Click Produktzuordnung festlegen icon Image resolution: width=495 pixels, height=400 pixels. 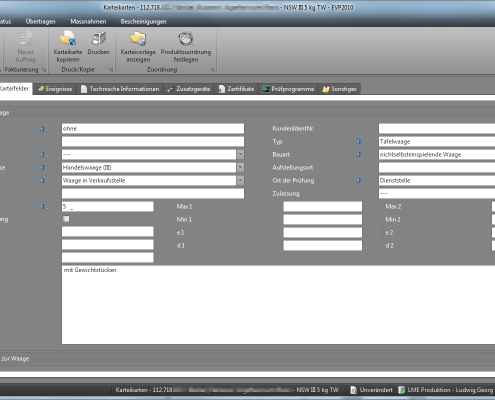click(186, 39)
